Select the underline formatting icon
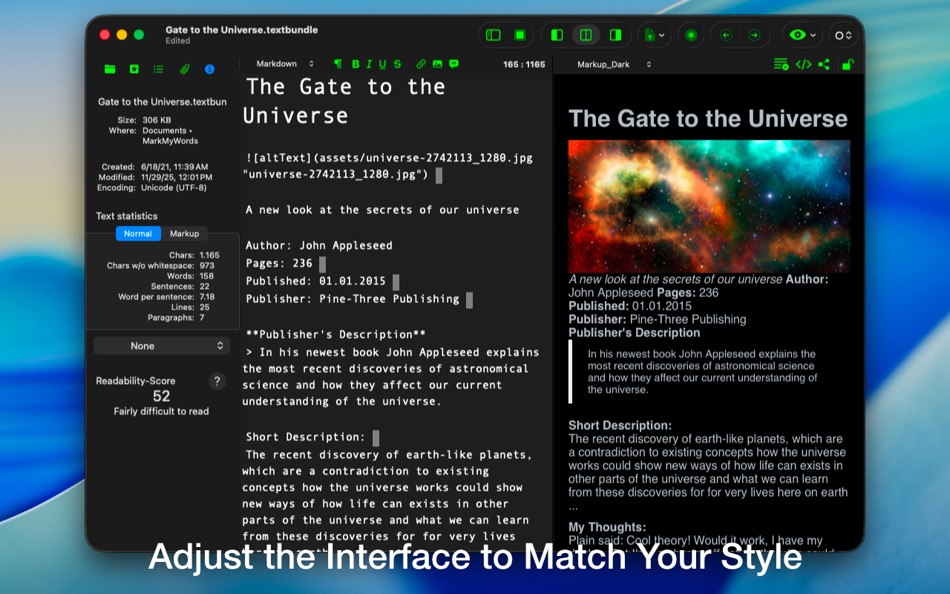This screenshot has width=950, height=594. tap(384, 63)
